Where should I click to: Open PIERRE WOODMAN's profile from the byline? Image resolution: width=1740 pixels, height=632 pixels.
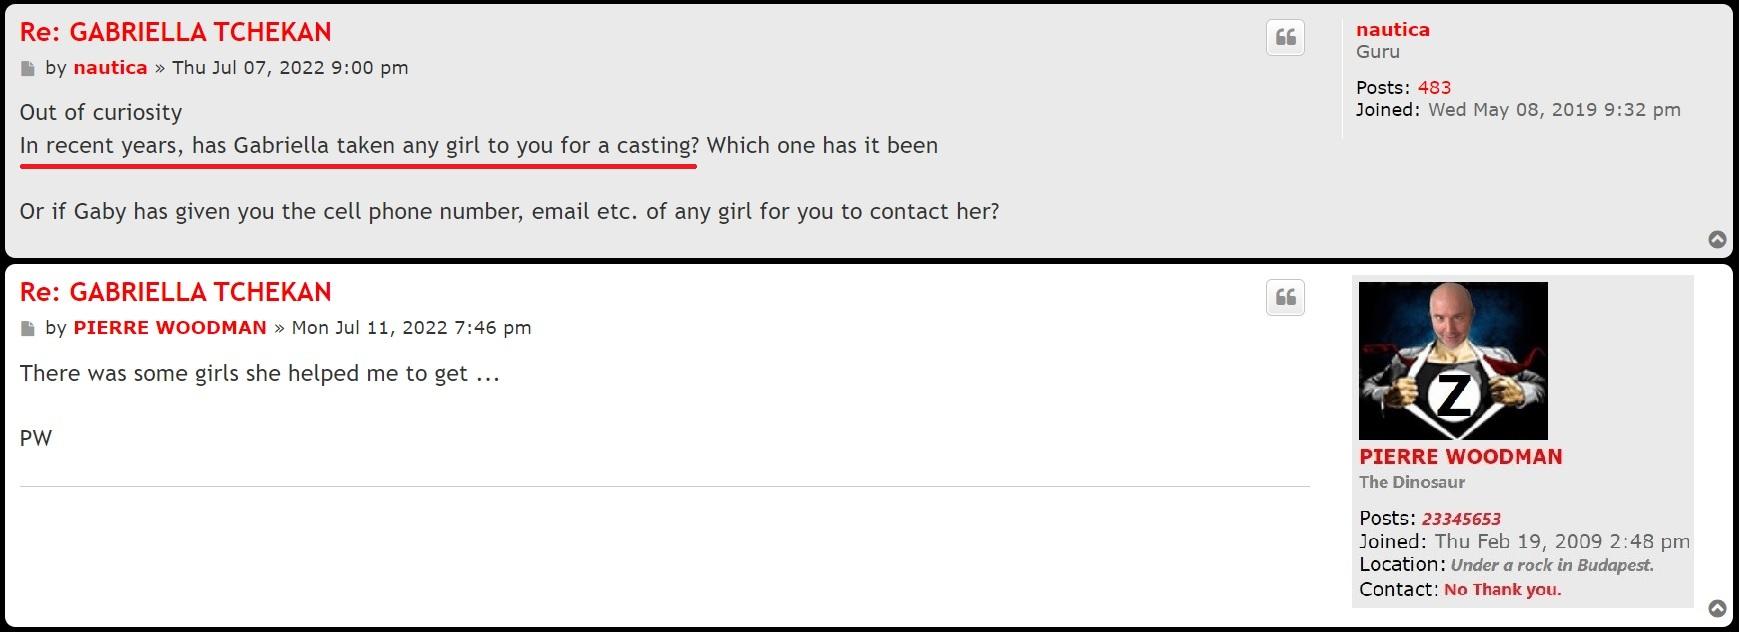tap(170, 328)
